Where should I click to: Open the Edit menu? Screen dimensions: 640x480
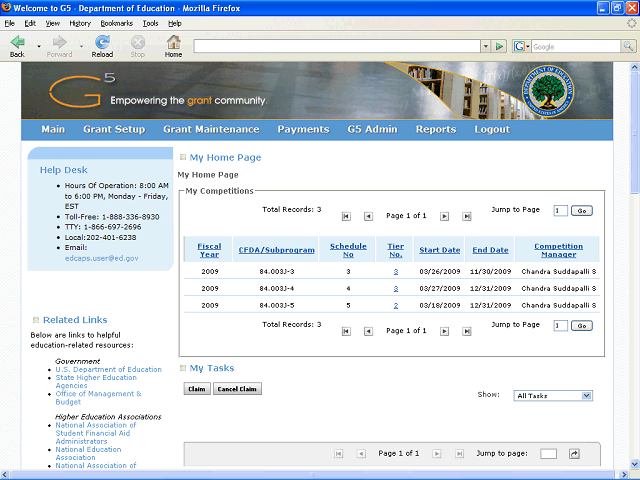tap(30, 23)
